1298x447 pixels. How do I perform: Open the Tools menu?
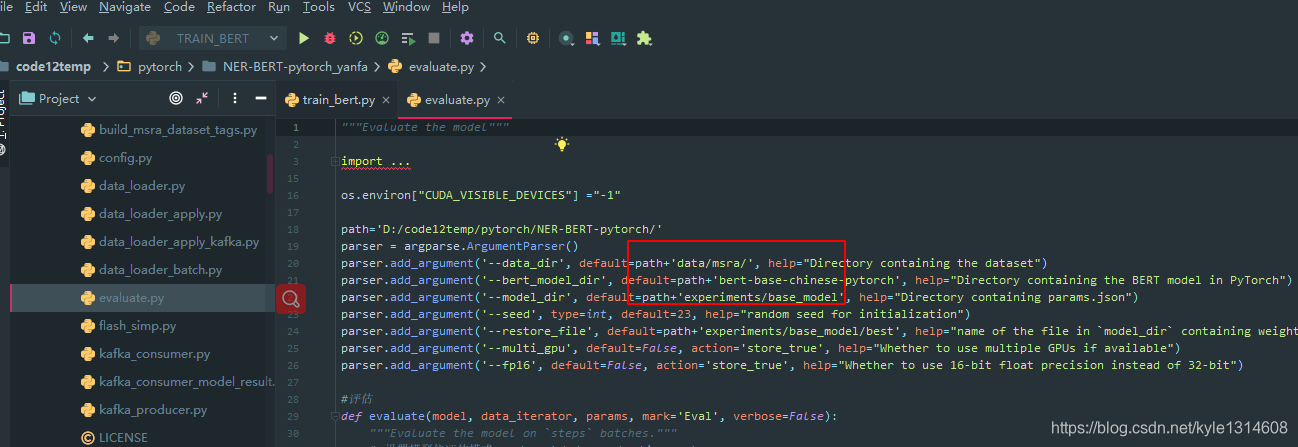point(319,7)
